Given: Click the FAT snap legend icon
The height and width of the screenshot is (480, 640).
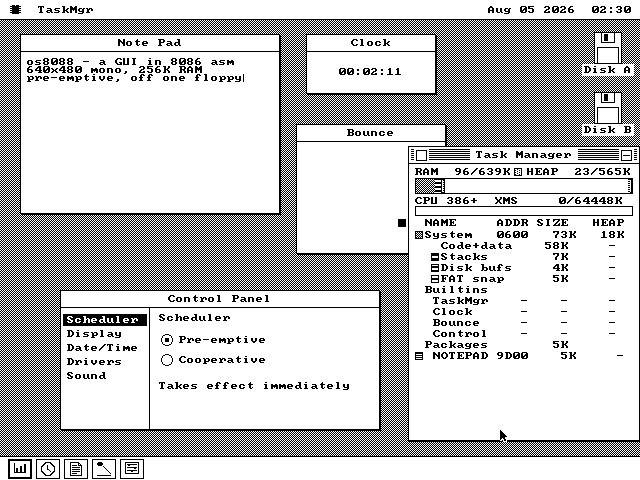Looking at the screenshot, I should pos(435,279).
